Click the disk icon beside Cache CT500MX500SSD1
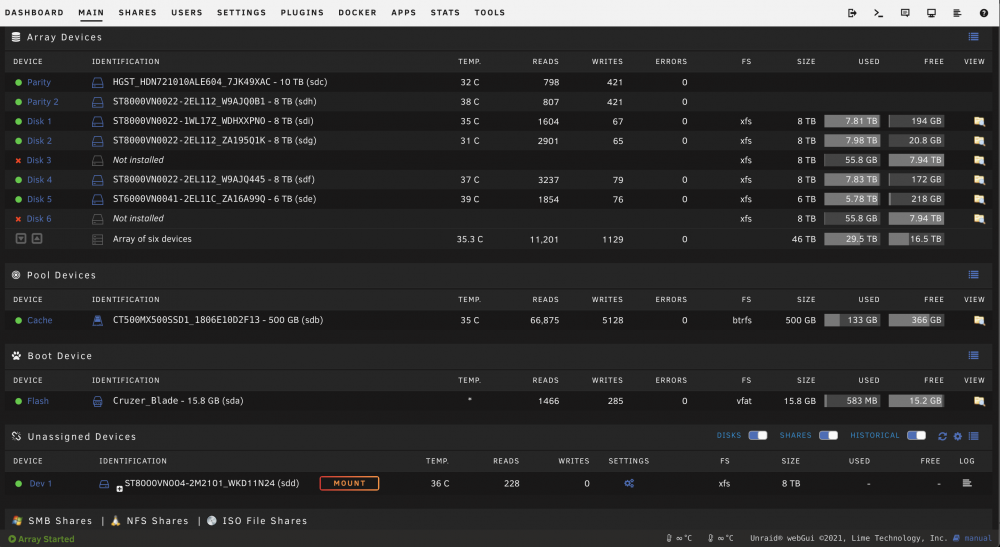Screen dimensions: 1000x547 point(98,320)
